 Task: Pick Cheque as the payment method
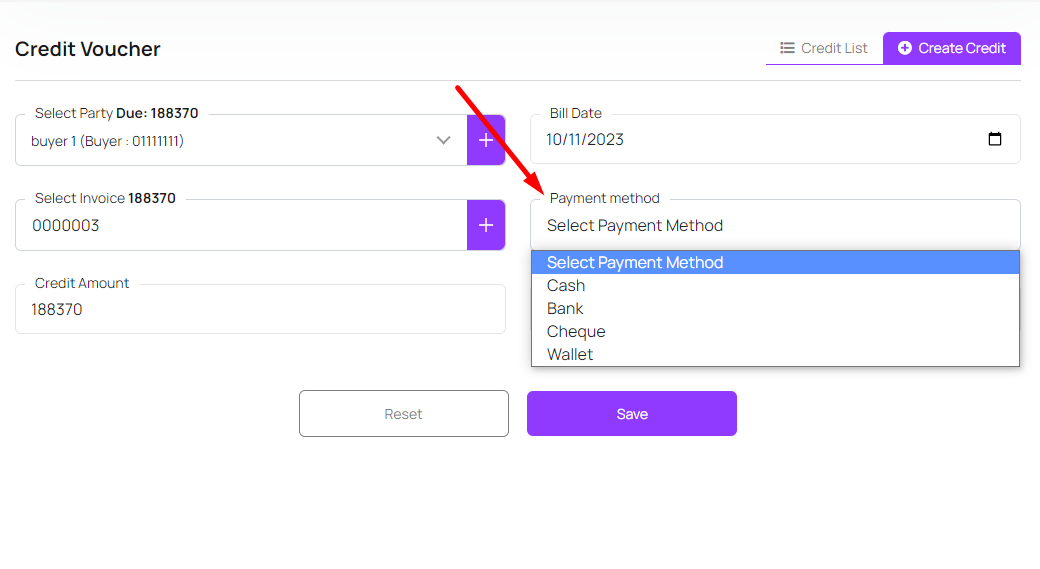click(576, 332)
